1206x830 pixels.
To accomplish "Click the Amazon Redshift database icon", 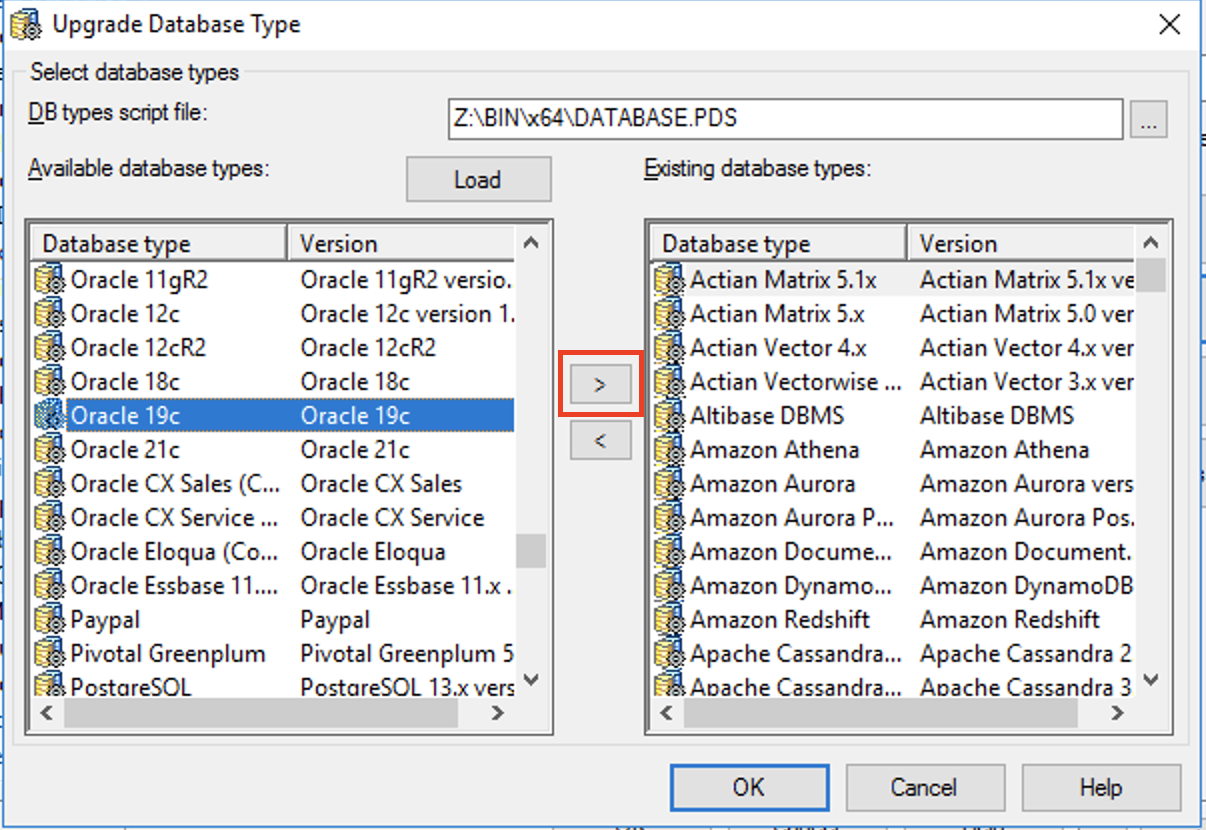I will point(668,619).
